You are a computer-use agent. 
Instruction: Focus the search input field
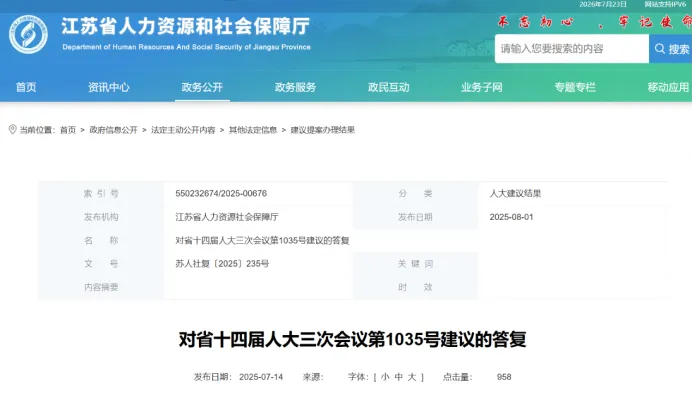572,49
